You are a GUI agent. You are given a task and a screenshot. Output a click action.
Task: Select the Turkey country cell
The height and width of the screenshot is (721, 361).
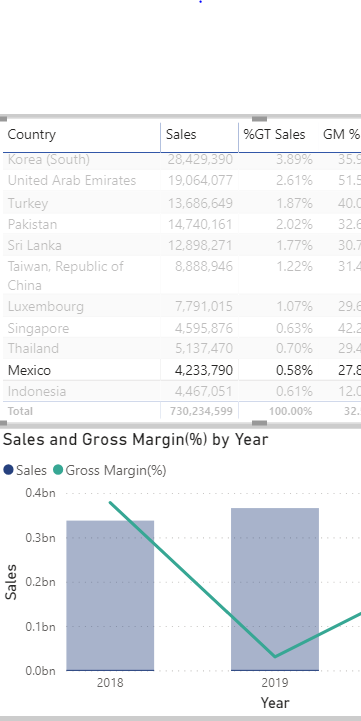tap(28, 203)
